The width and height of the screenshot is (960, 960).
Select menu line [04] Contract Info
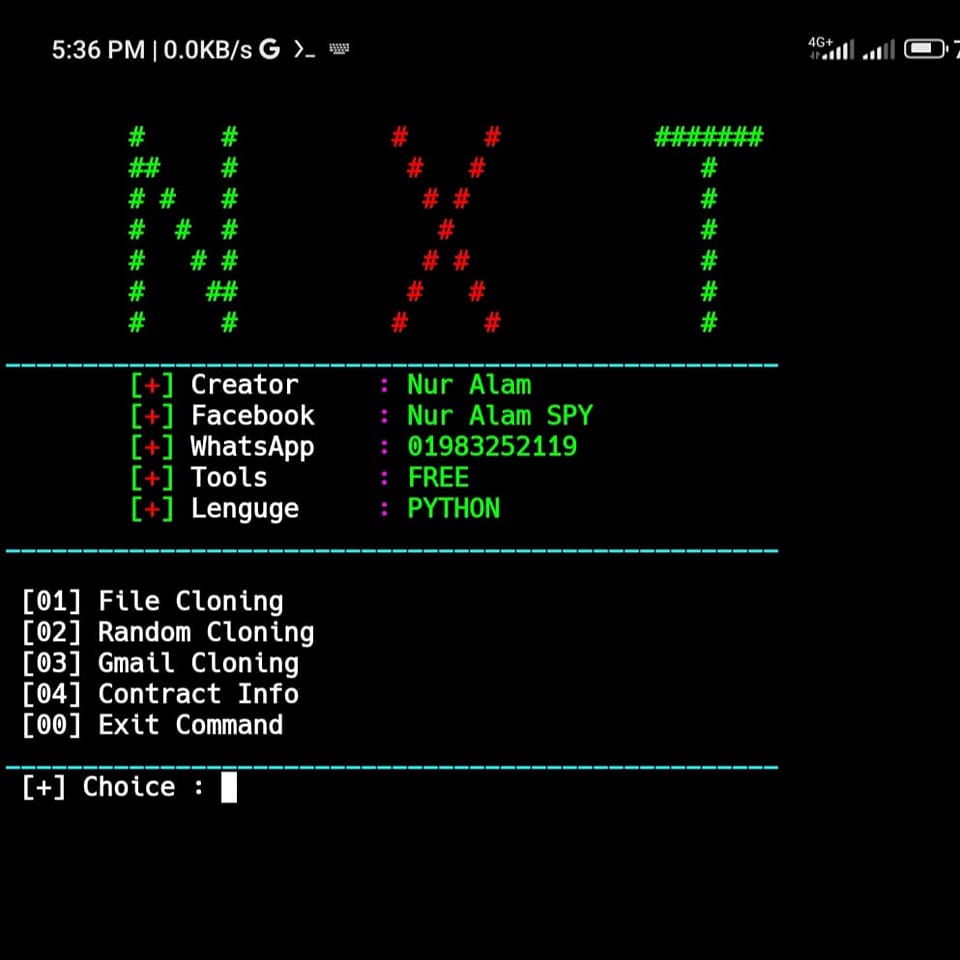(160, 694)
